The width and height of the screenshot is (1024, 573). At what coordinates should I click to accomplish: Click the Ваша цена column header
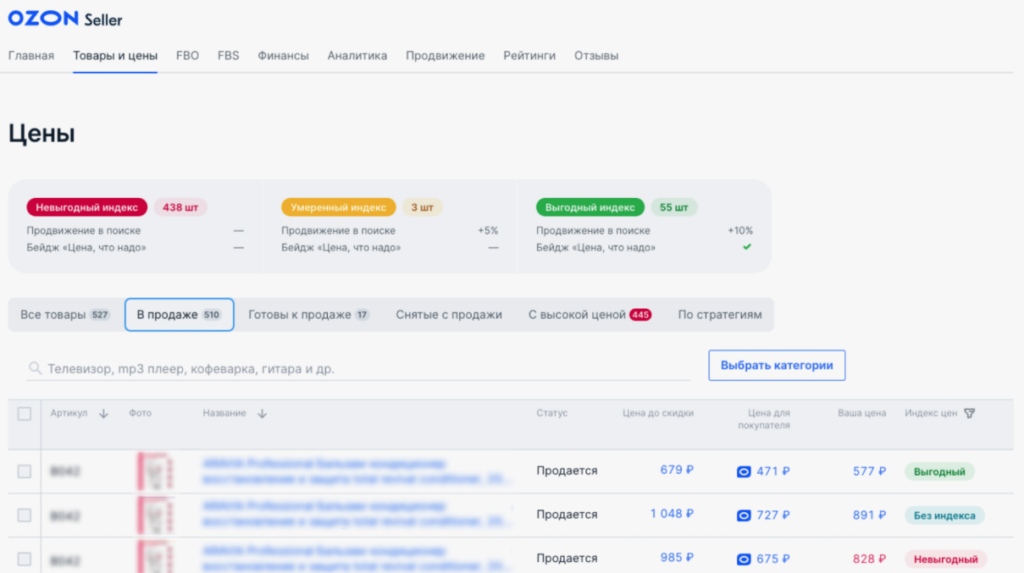point(862,413)
